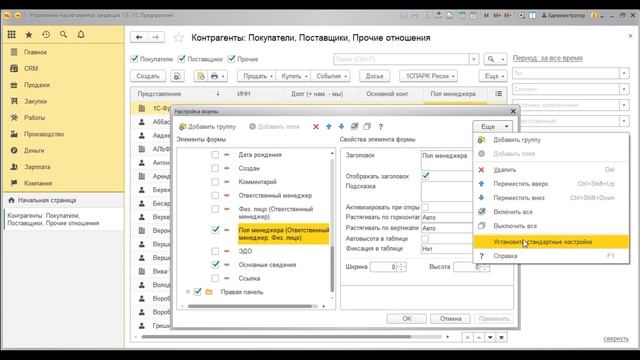The height and width of the screenshot is (360, 640).
Task: Open the 1СПАРК Риски dropdown
Action: (428, 76)
